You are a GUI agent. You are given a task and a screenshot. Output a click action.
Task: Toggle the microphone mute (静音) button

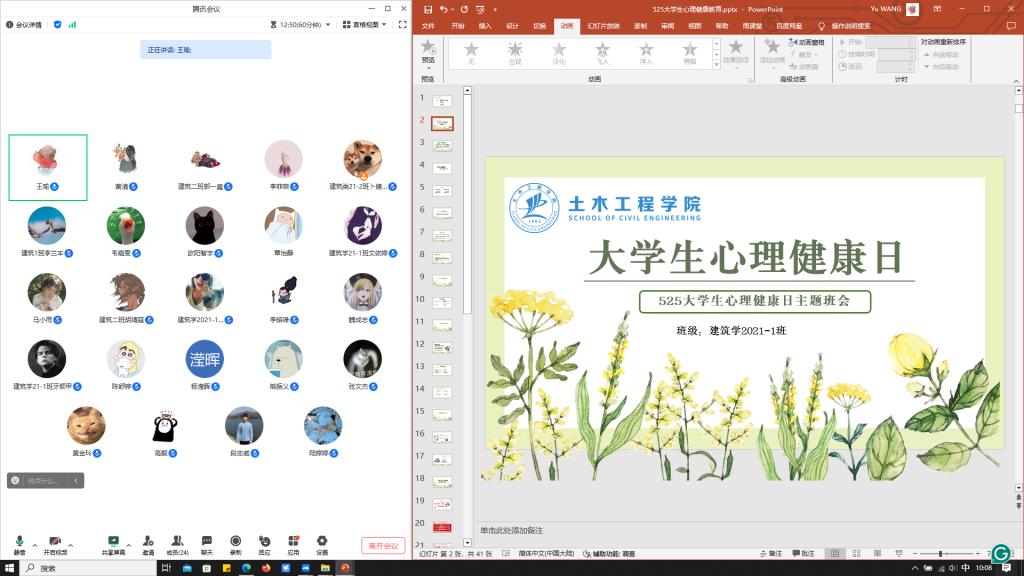19,541
